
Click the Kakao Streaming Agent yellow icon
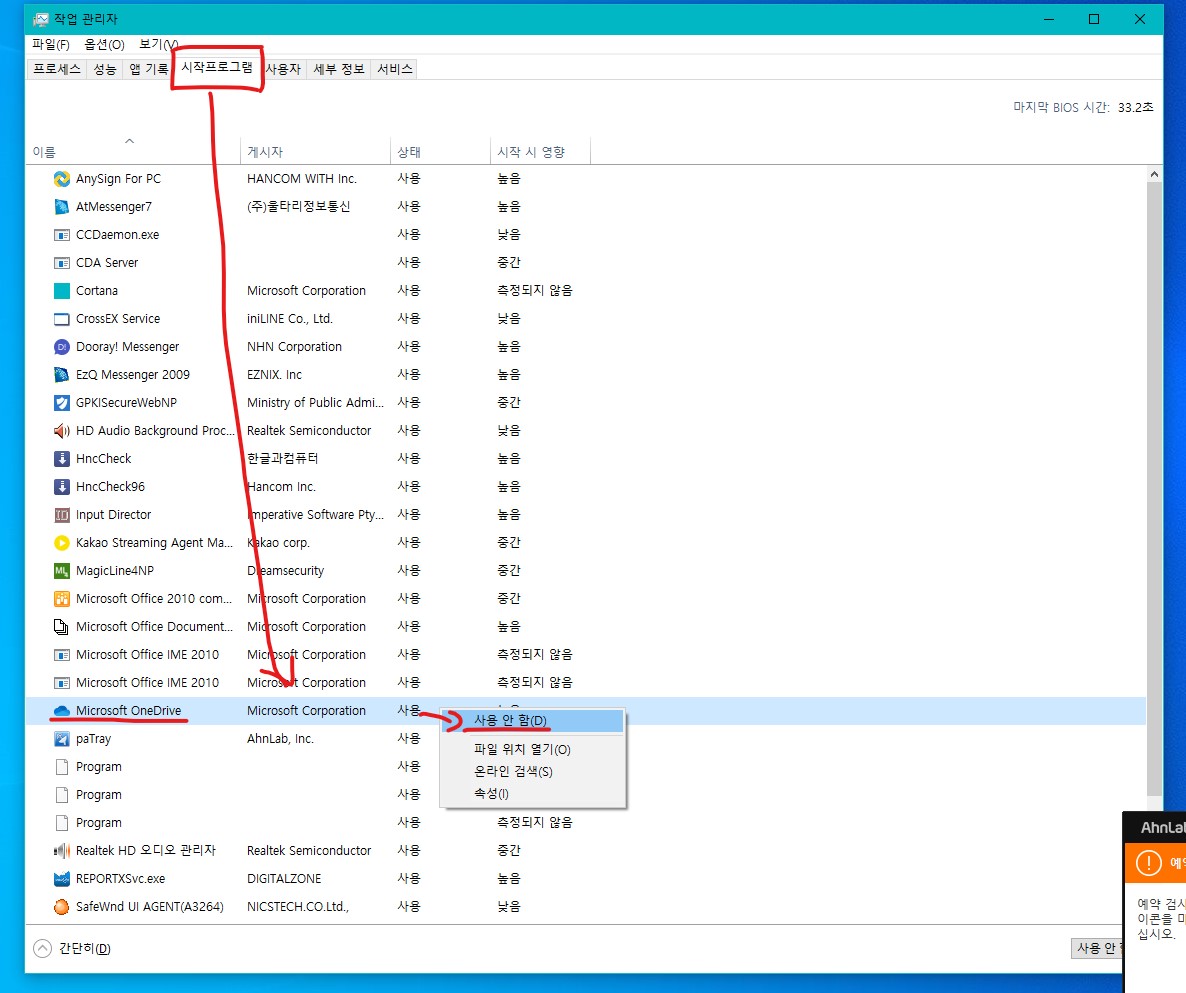coord(61,543)
